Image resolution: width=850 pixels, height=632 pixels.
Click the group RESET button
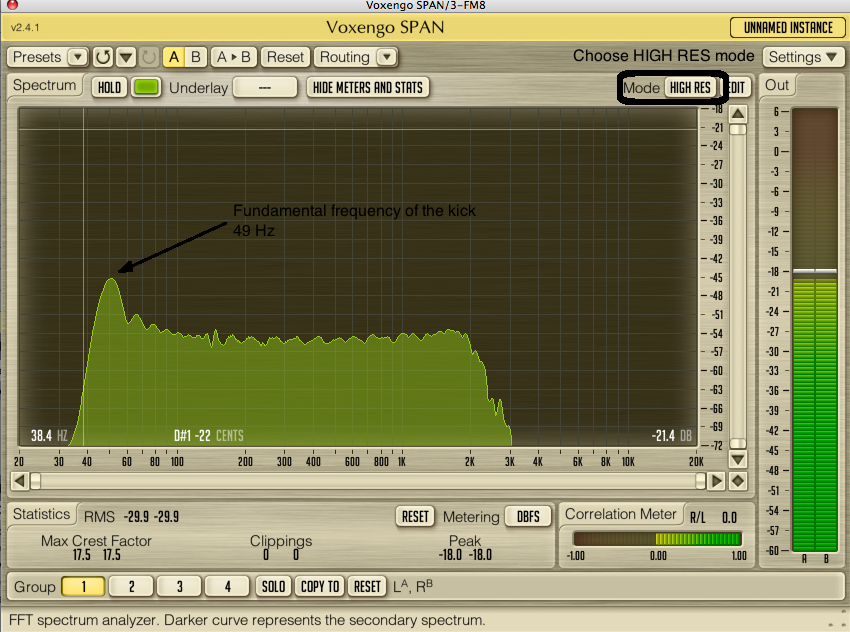tap(367, 586)
